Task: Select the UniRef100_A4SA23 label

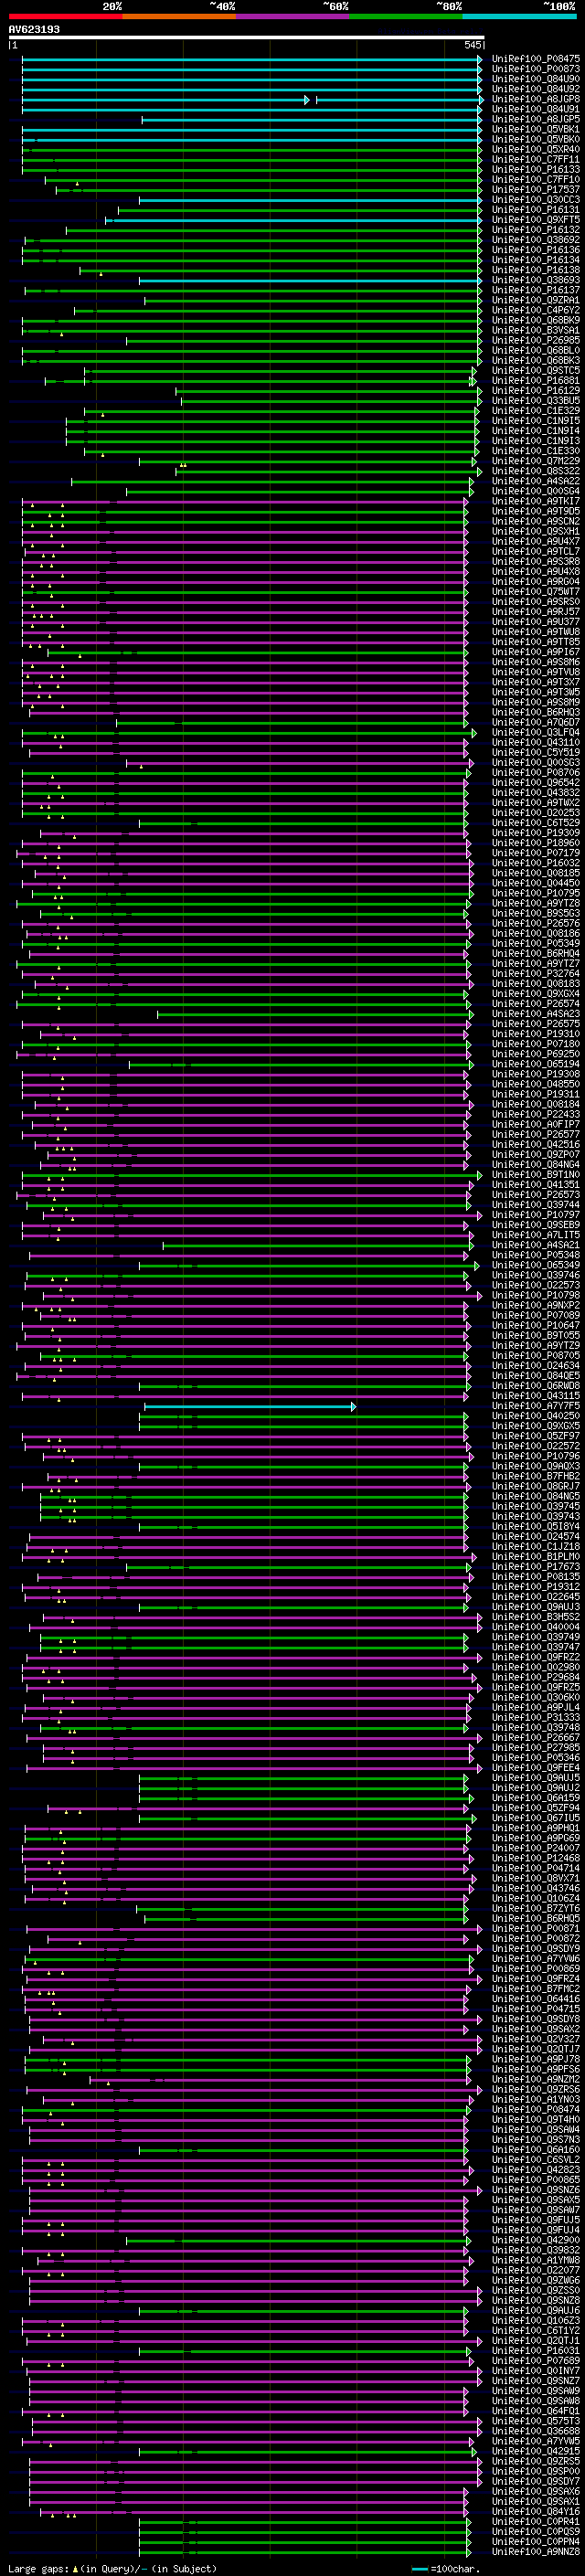Action: tap(535, 1014)
